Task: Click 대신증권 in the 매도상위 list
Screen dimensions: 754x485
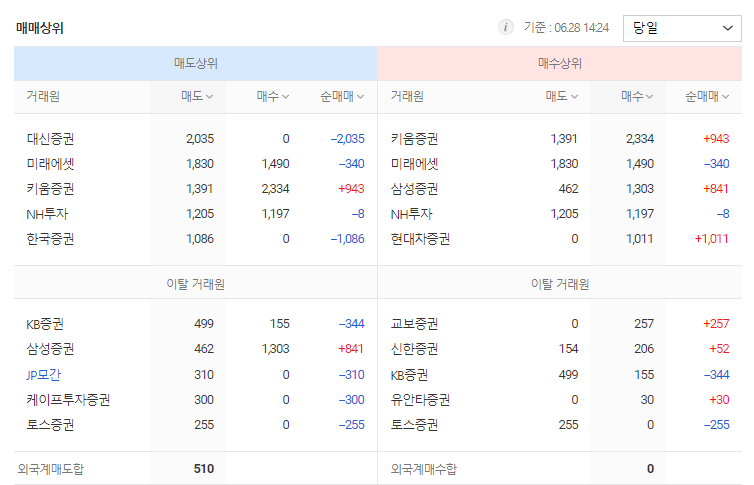Action: point(50,139)
